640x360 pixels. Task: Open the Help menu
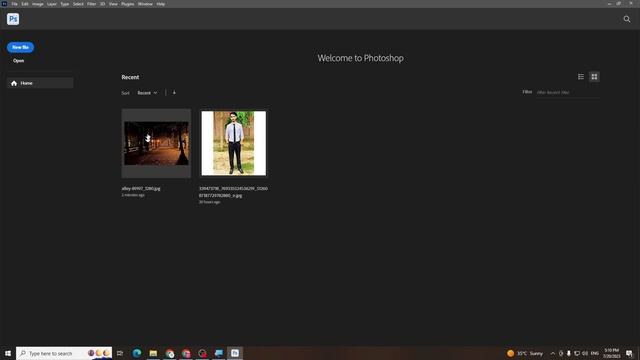click(161, 4)
